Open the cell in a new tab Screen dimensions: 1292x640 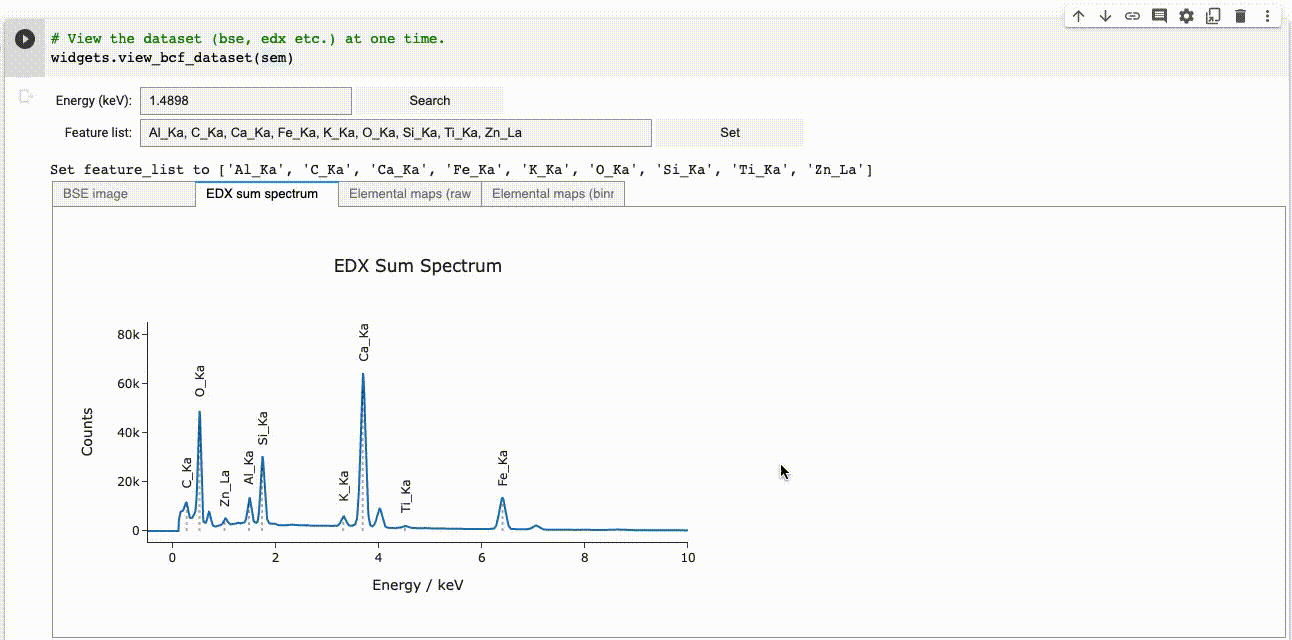1213,16
